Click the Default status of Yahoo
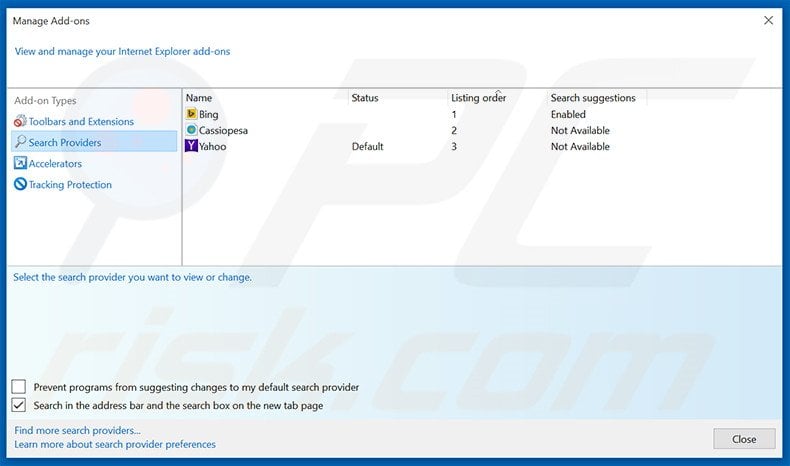The width and height of the screenshot is (790, 466). (x=367, y=147)
